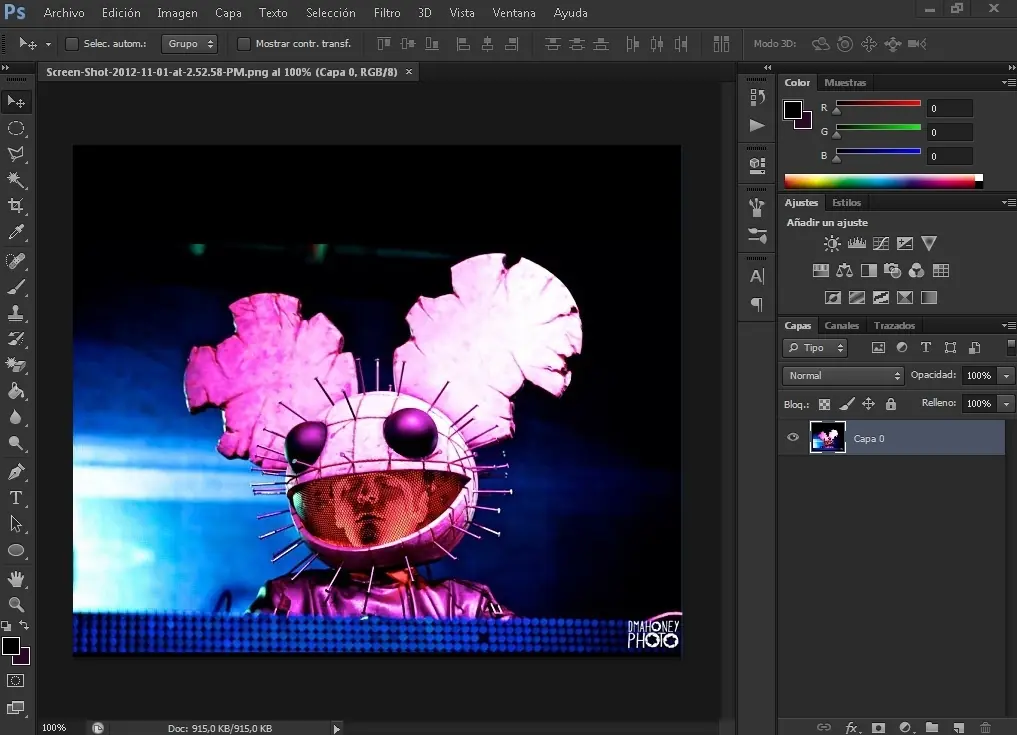Add a Levels adjustment
1017x735 pixels.
tap(856, 243)
